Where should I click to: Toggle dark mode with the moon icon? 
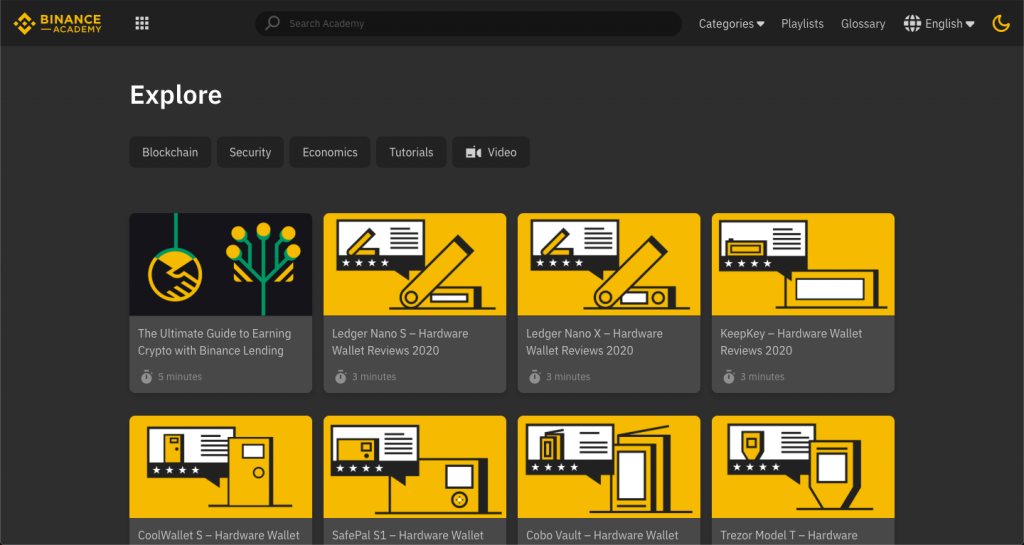click(1000, 23)
